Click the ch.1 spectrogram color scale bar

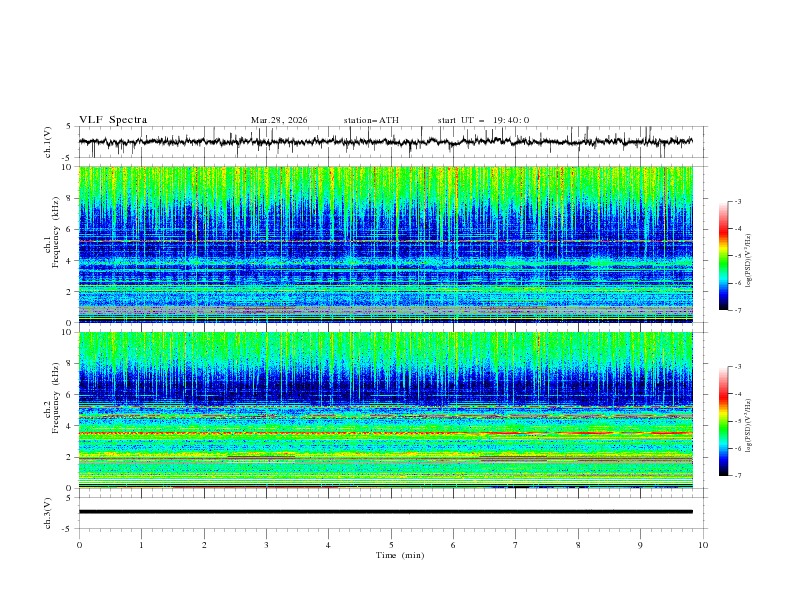click(723, 256)
